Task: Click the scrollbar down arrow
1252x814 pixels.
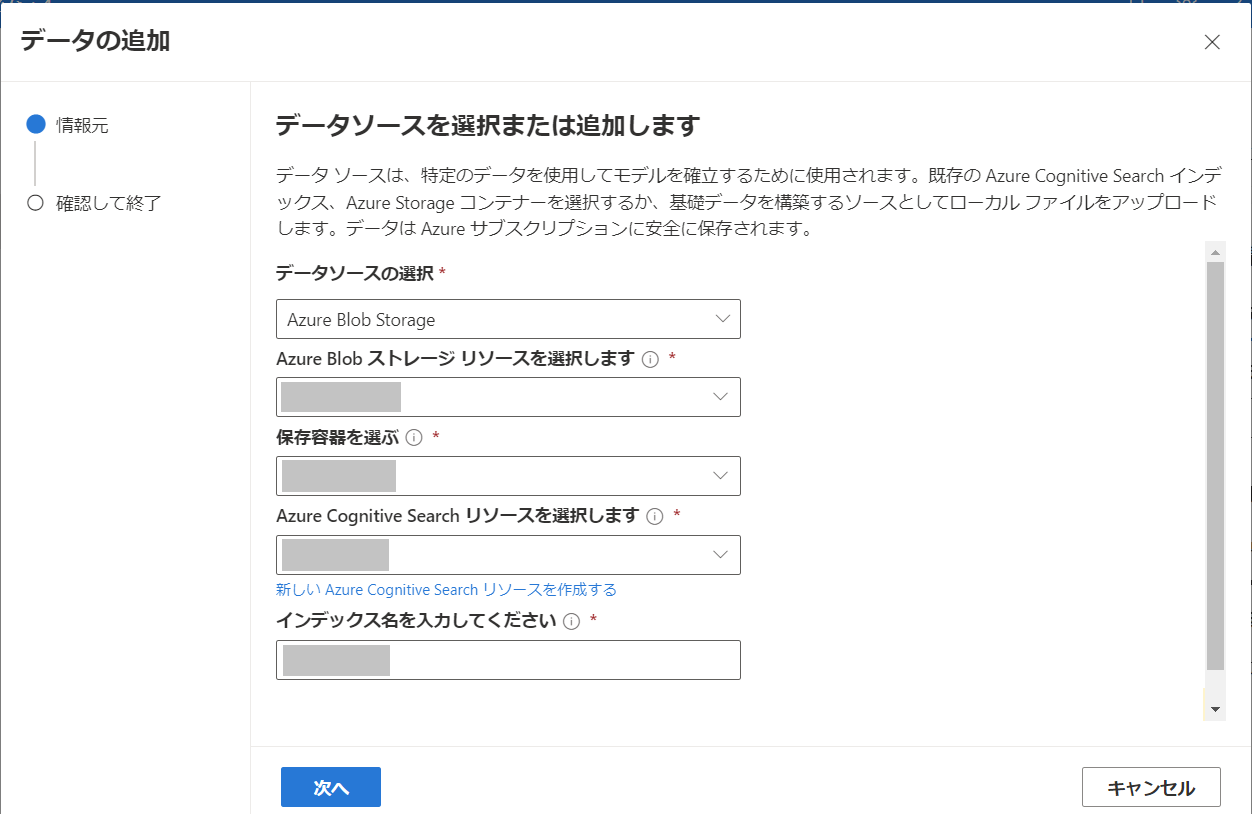Action: pyautogui.click(x=1215, y=709)
